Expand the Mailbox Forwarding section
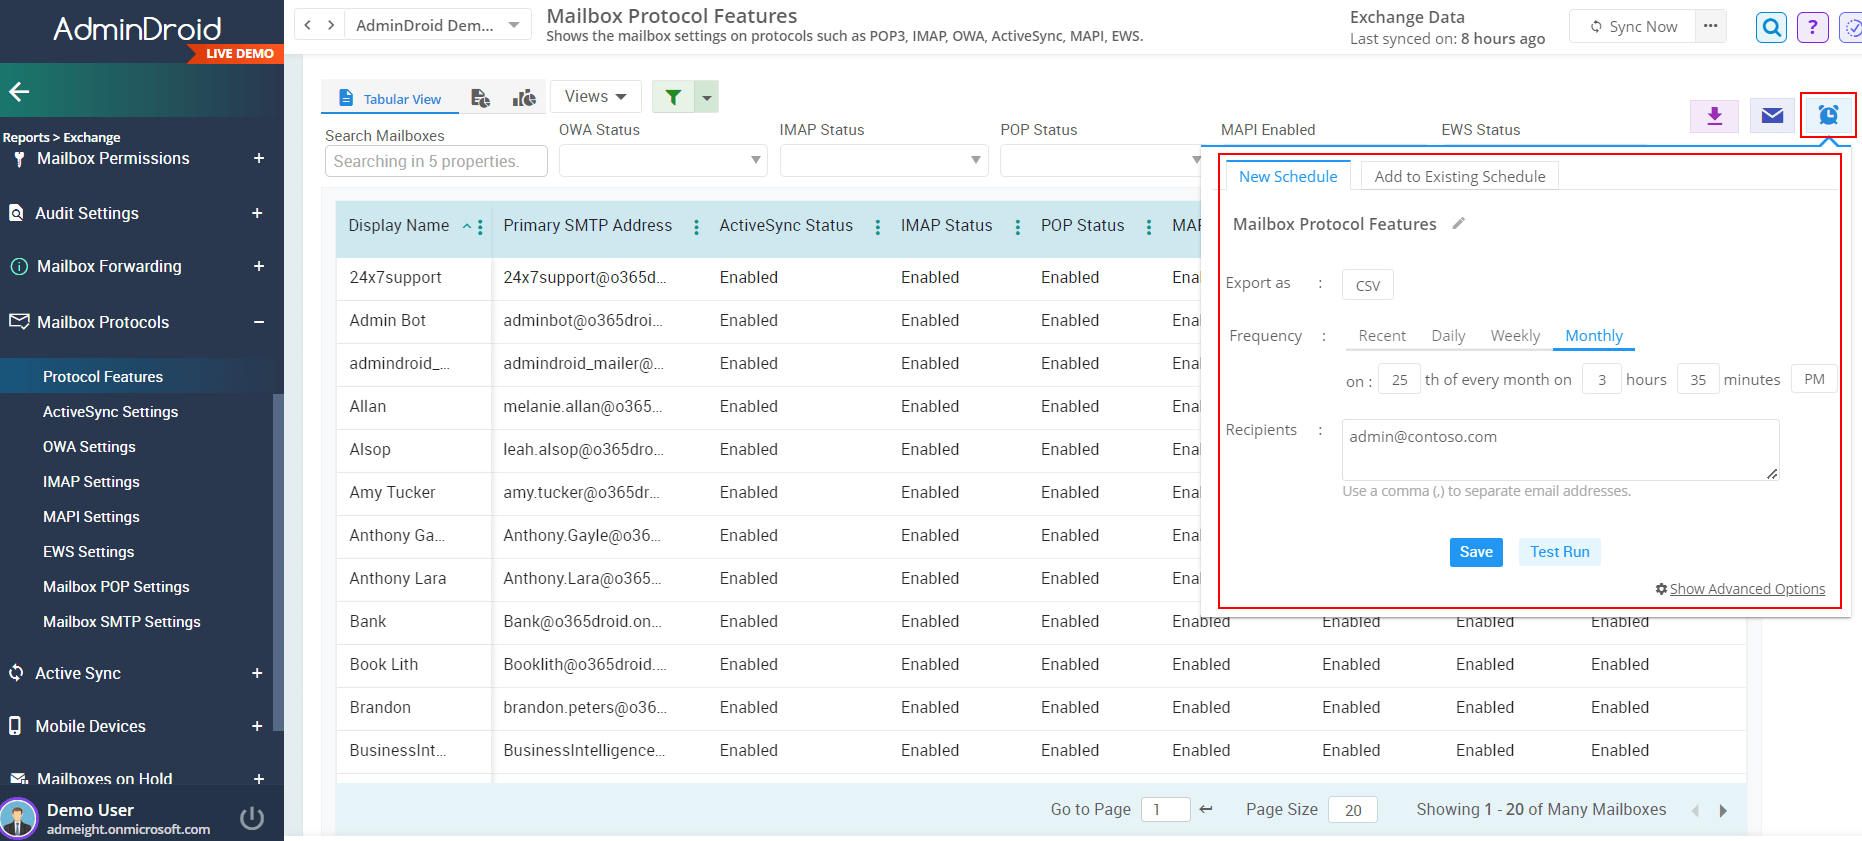 tap(259, 266)
